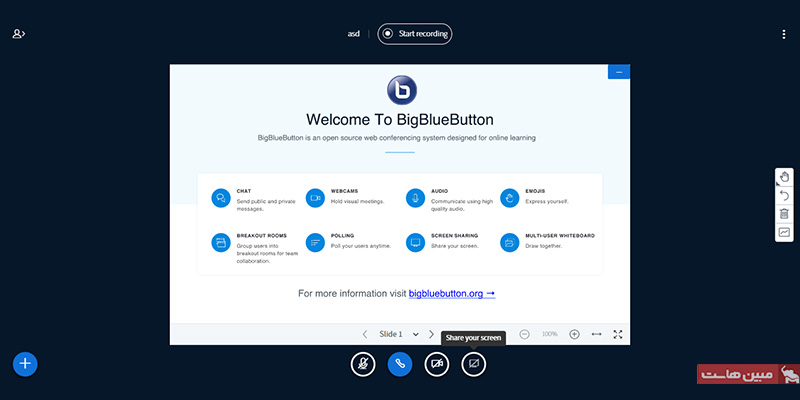800x400 pixels.
Task: Zoom in on the slide
Action: click(x=574, y=334)
